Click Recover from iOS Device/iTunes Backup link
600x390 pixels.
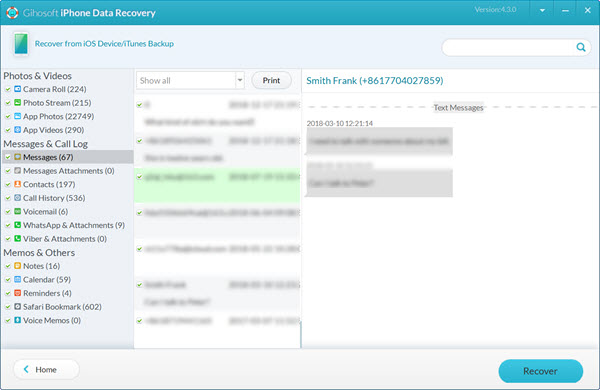[x=104, y=44]
